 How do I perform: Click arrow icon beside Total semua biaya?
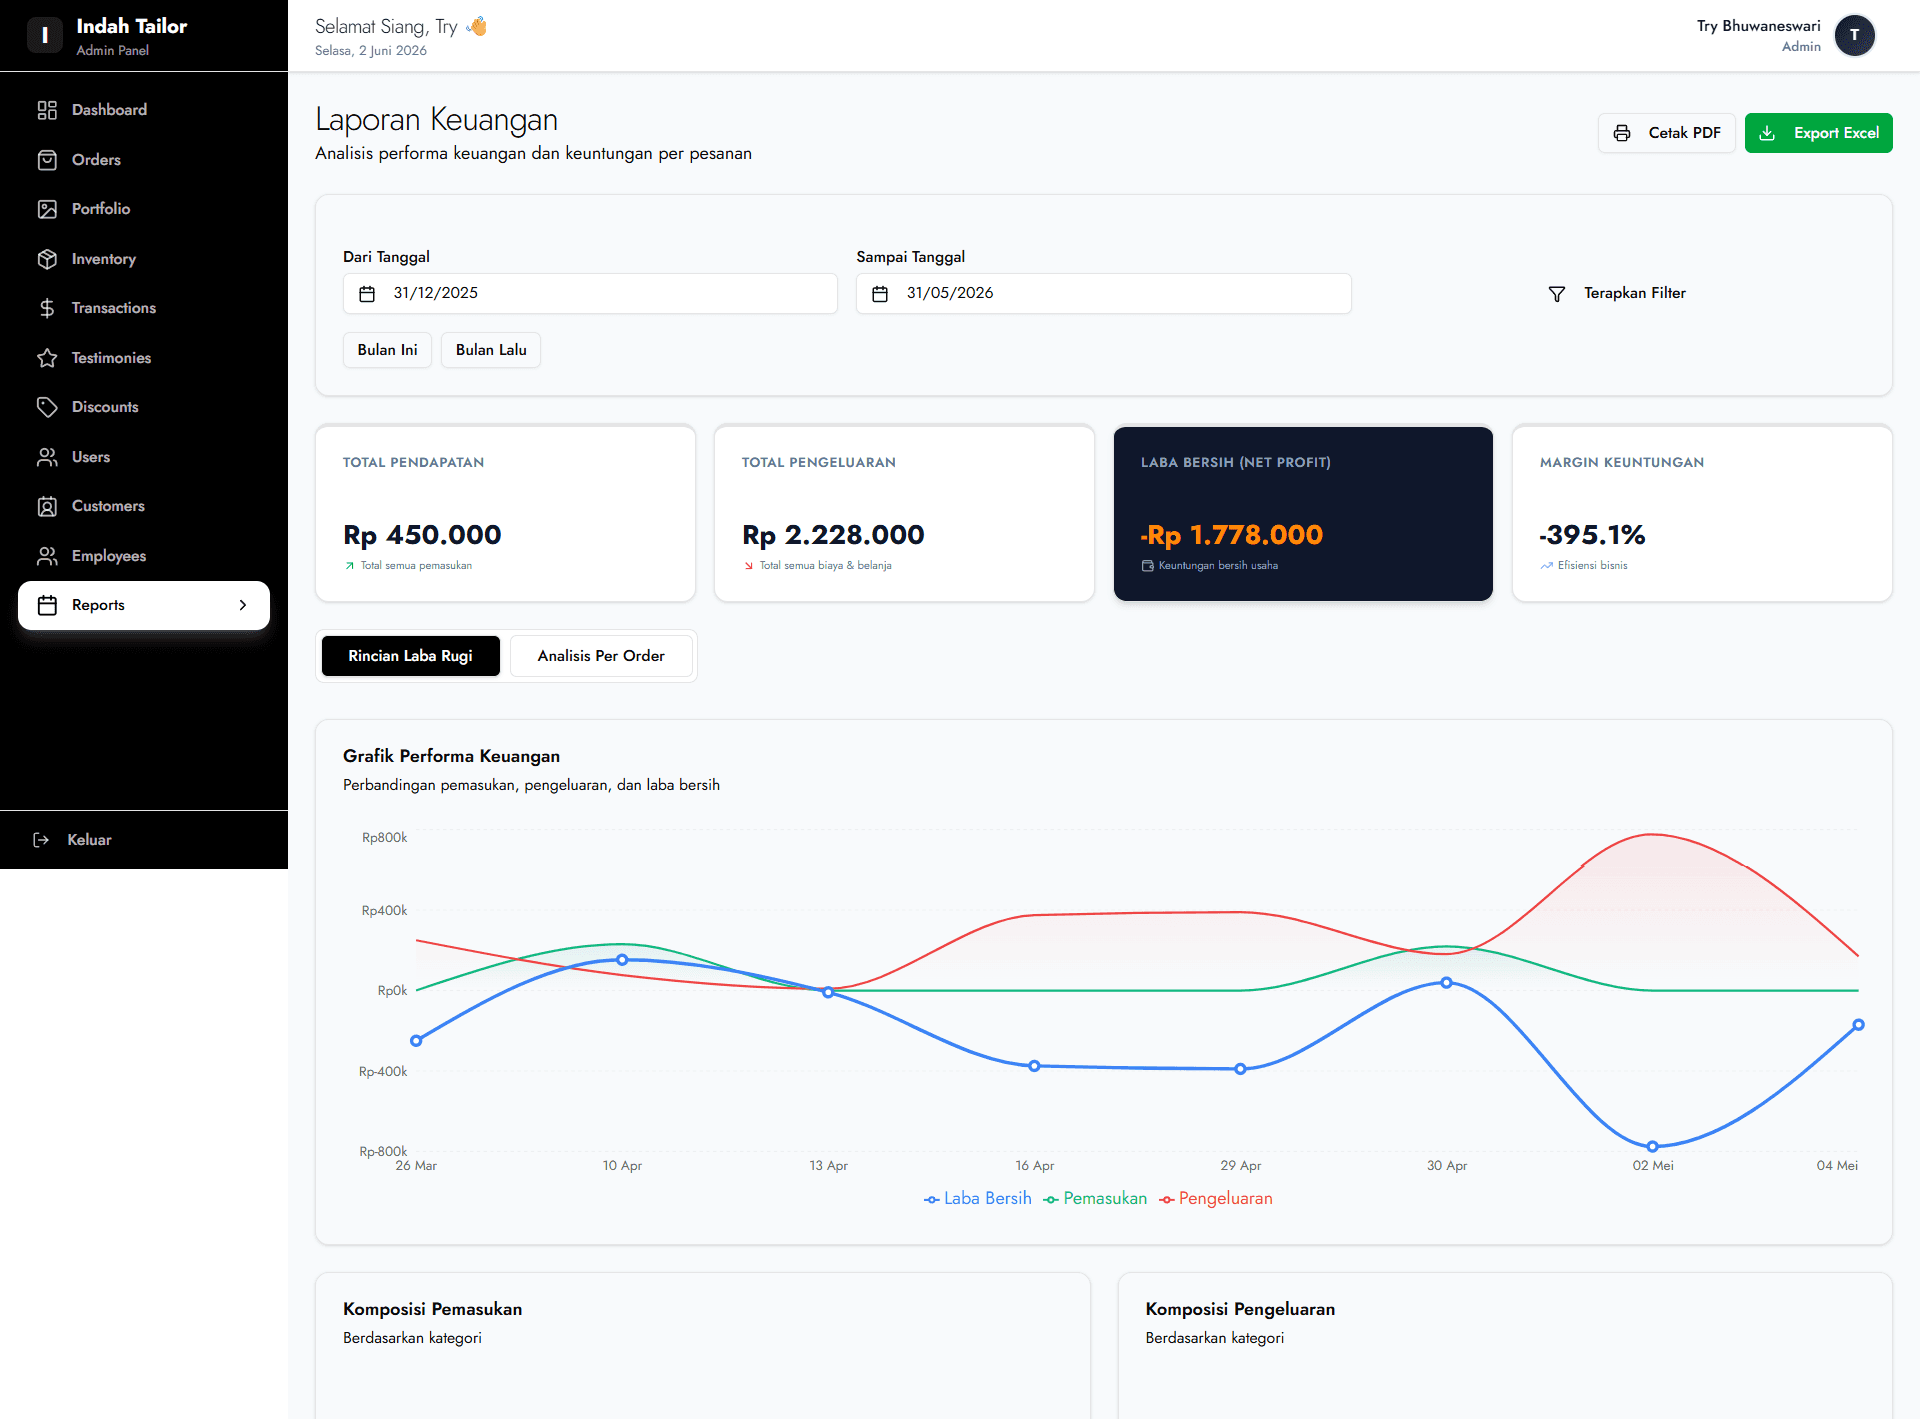pyautogui.click(x=748, y=566)
